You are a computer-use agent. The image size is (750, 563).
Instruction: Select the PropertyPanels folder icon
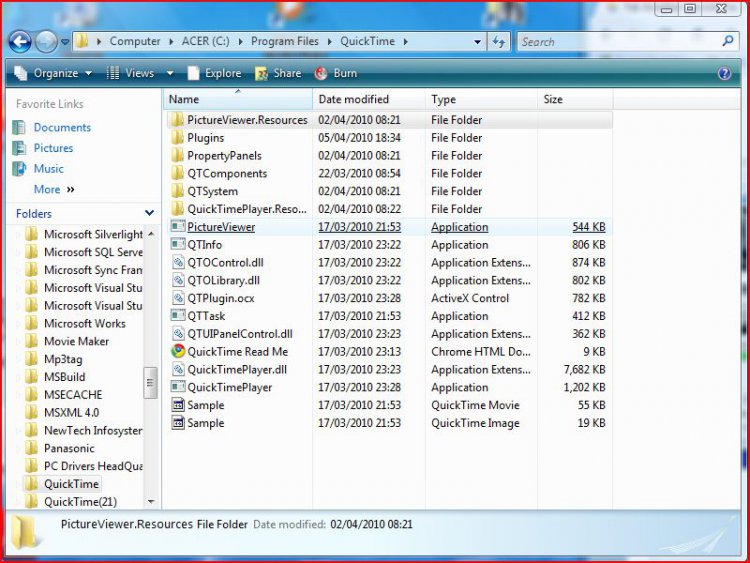[x=177, y=155]
